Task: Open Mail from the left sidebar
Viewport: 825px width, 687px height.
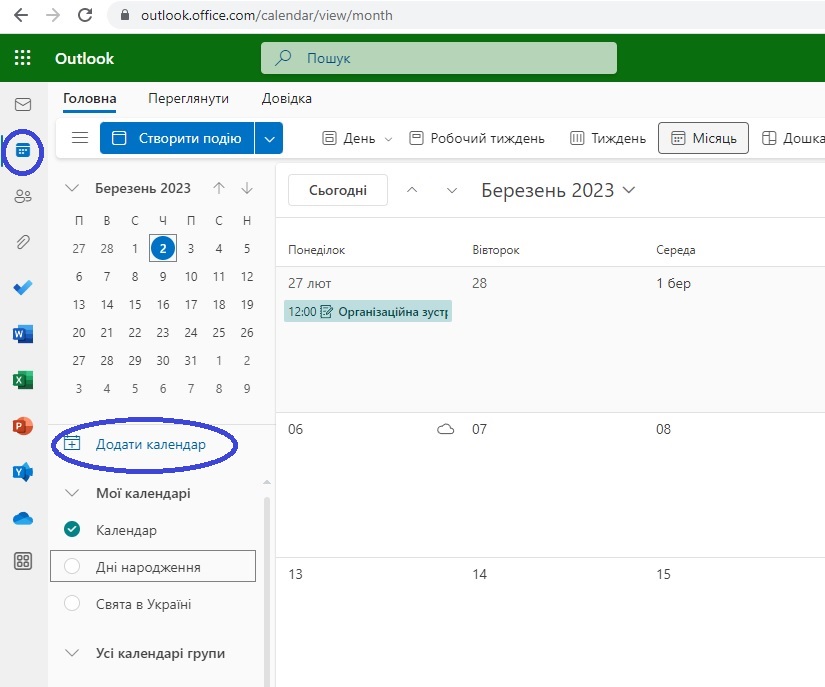Action: [x=23, y=104]
